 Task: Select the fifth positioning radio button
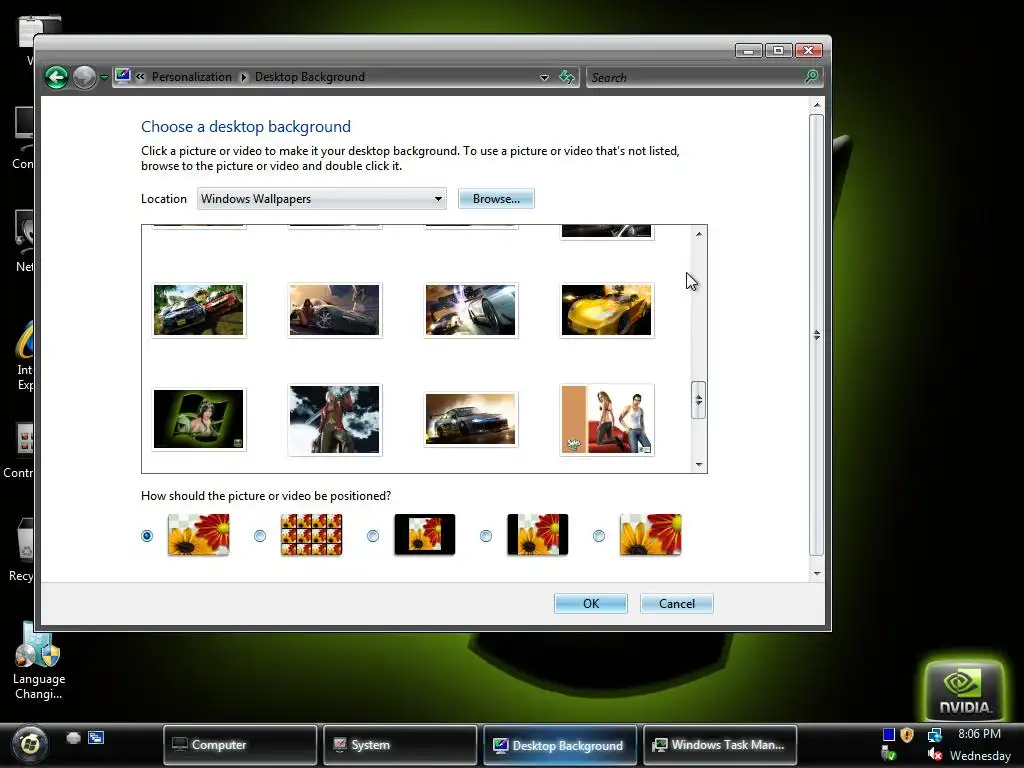point(599,536)
